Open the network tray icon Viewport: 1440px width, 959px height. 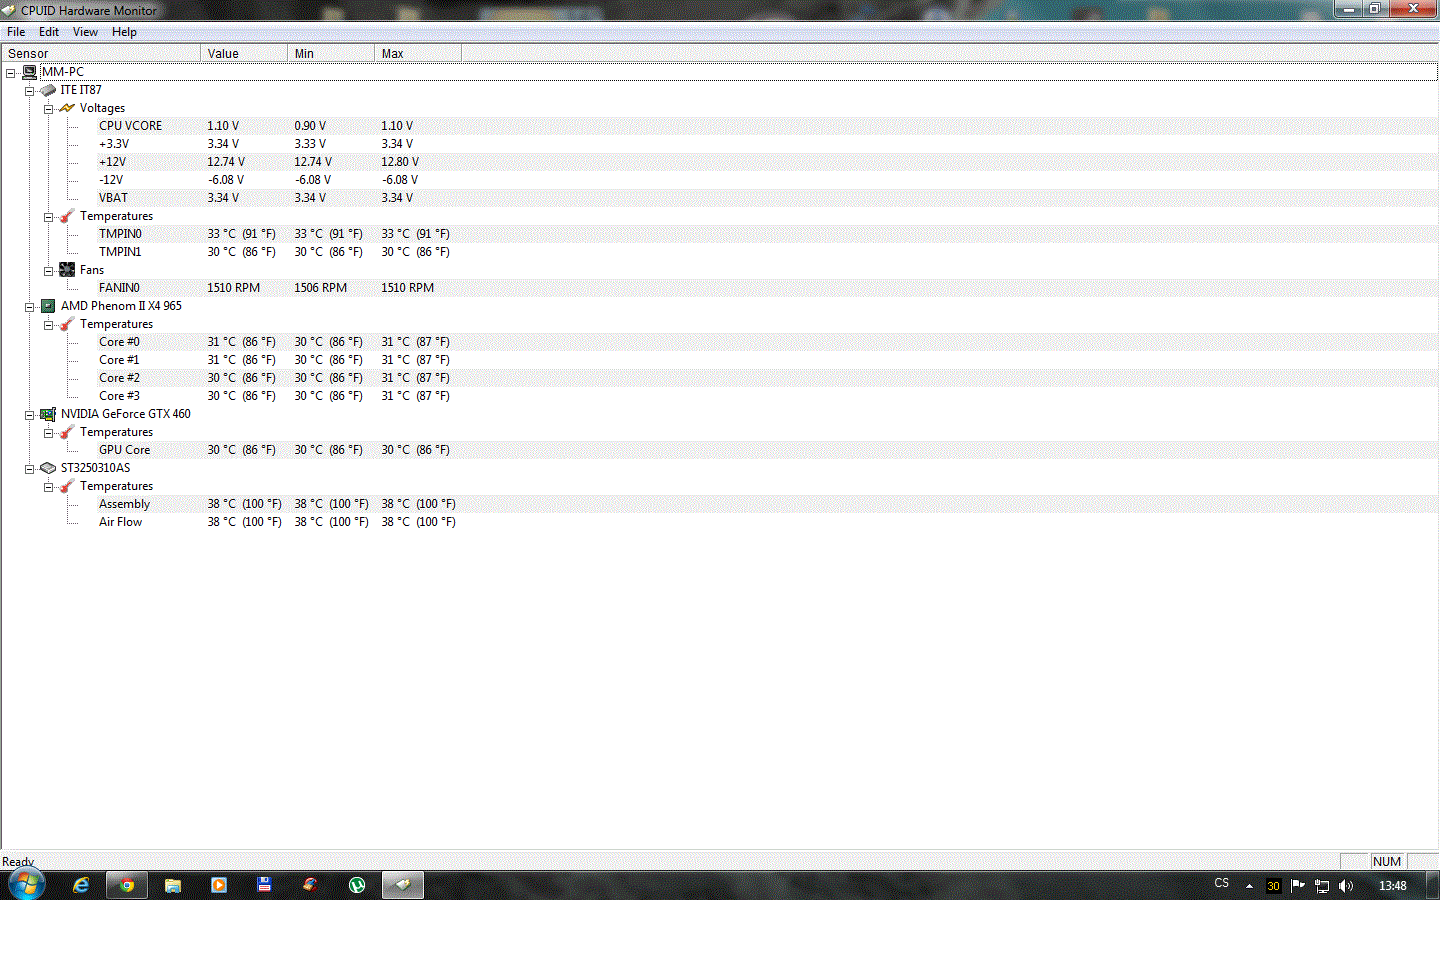[1322, 886]
